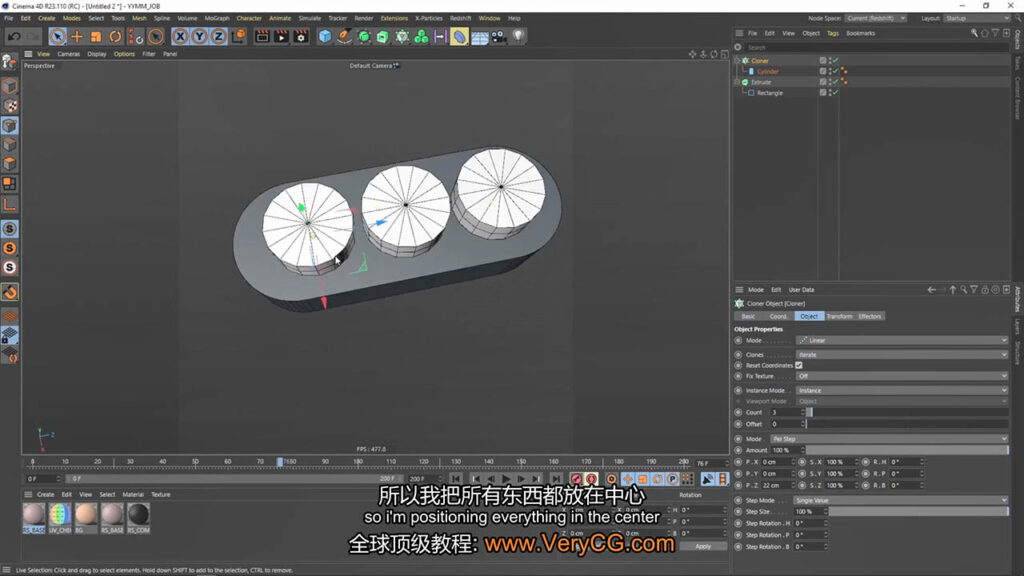Toggle Reset Coordinates checkbox
The height and width of the screenshot is (576, 1024).
click(799, 365)
